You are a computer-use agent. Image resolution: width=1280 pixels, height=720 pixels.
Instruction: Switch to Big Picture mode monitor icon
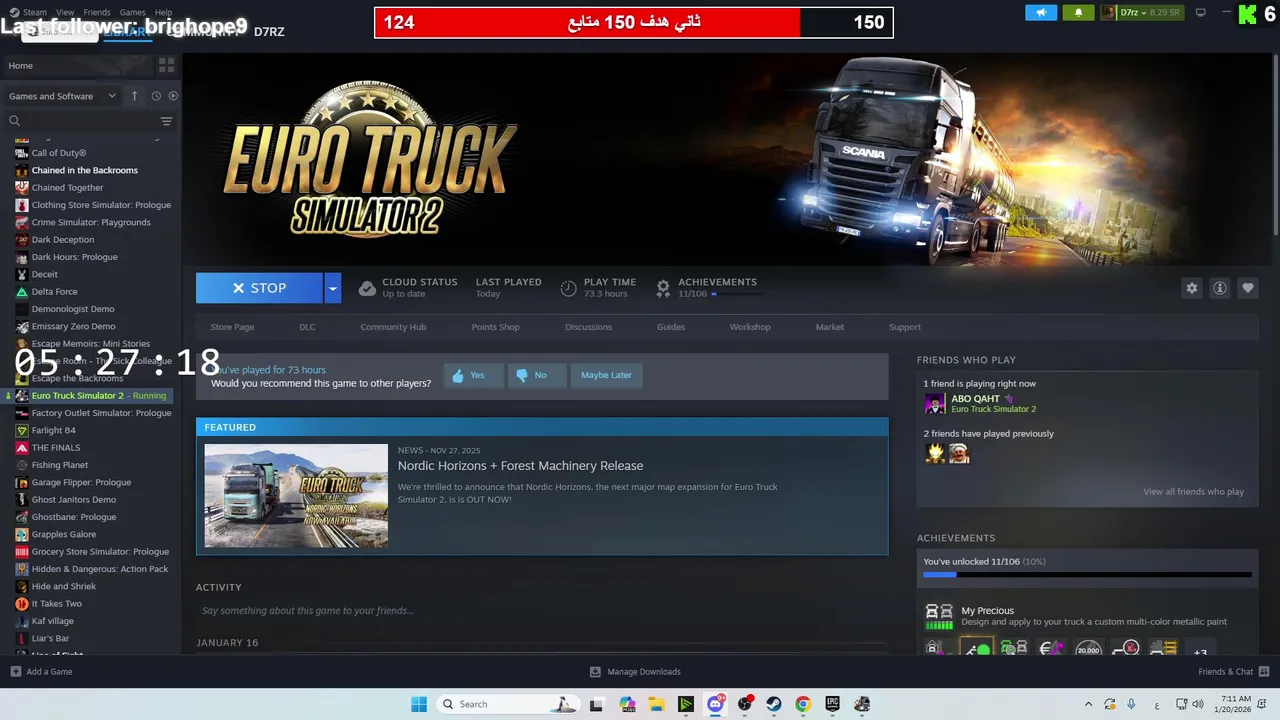pyautogui.click(x=1201, y=13)
